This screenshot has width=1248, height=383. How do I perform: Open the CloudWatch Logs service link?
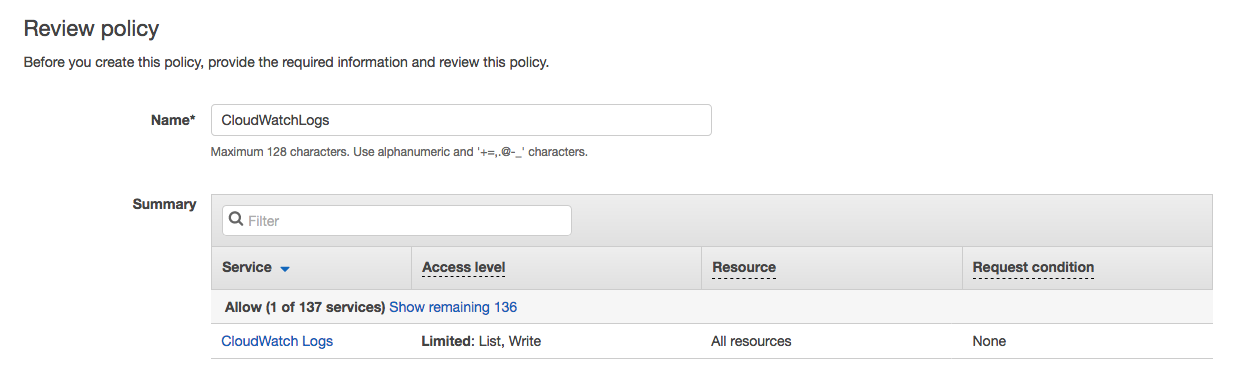277,341
